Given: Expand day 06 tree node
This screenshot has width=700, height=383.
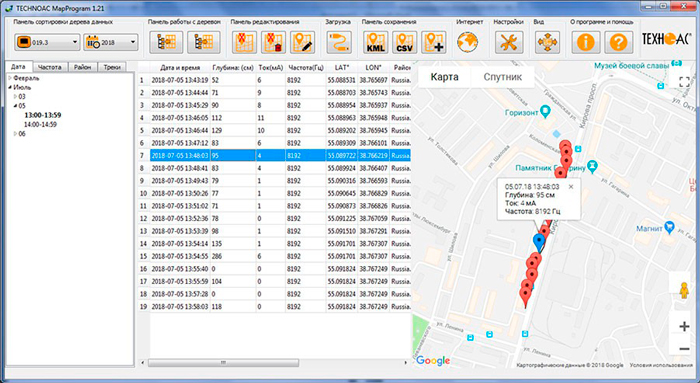Looking at the screenshot, I should click(x=16, y=133).
